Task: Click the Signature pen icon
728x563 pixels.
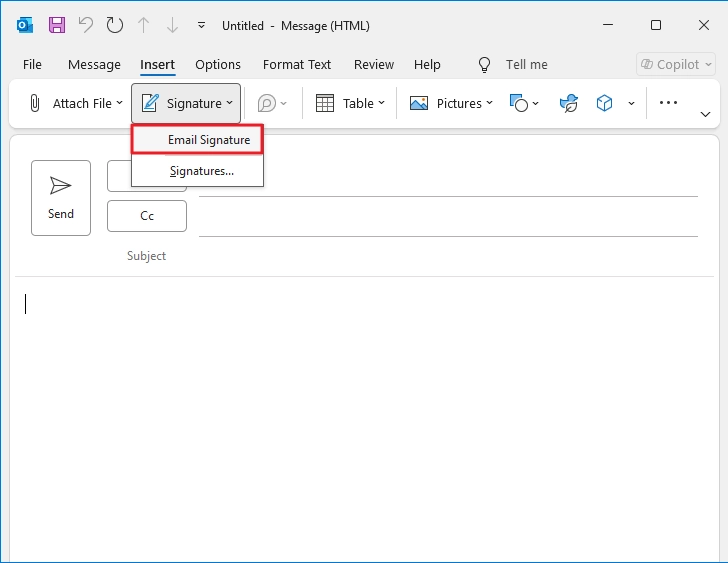Action: 150,103
